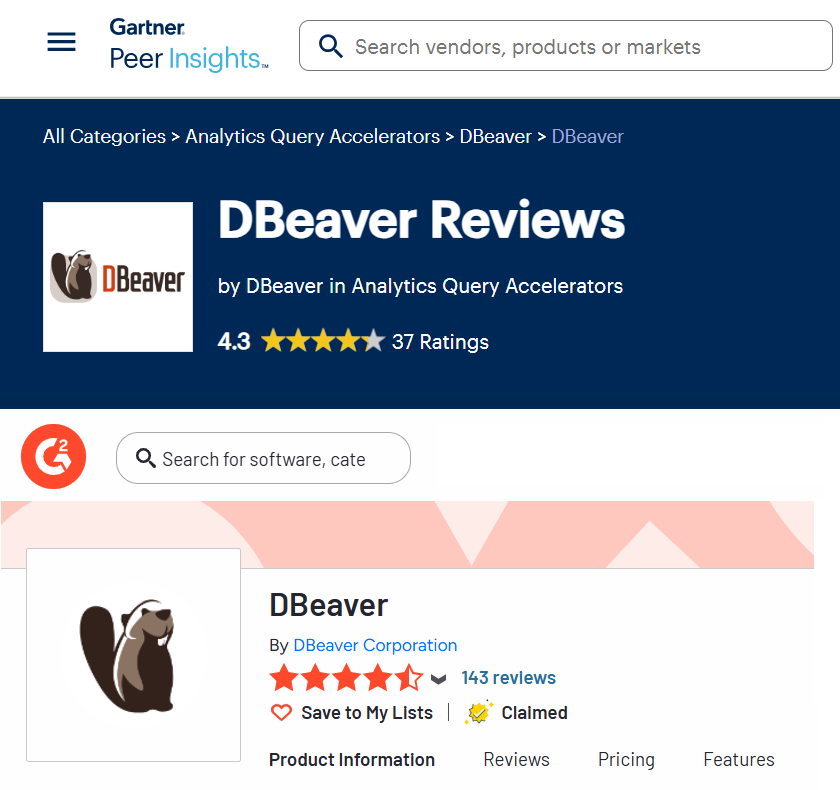The image size is (840, 790).
Task: Click the yellow star rating on Gartner
Action: click(x=323, y=341)
